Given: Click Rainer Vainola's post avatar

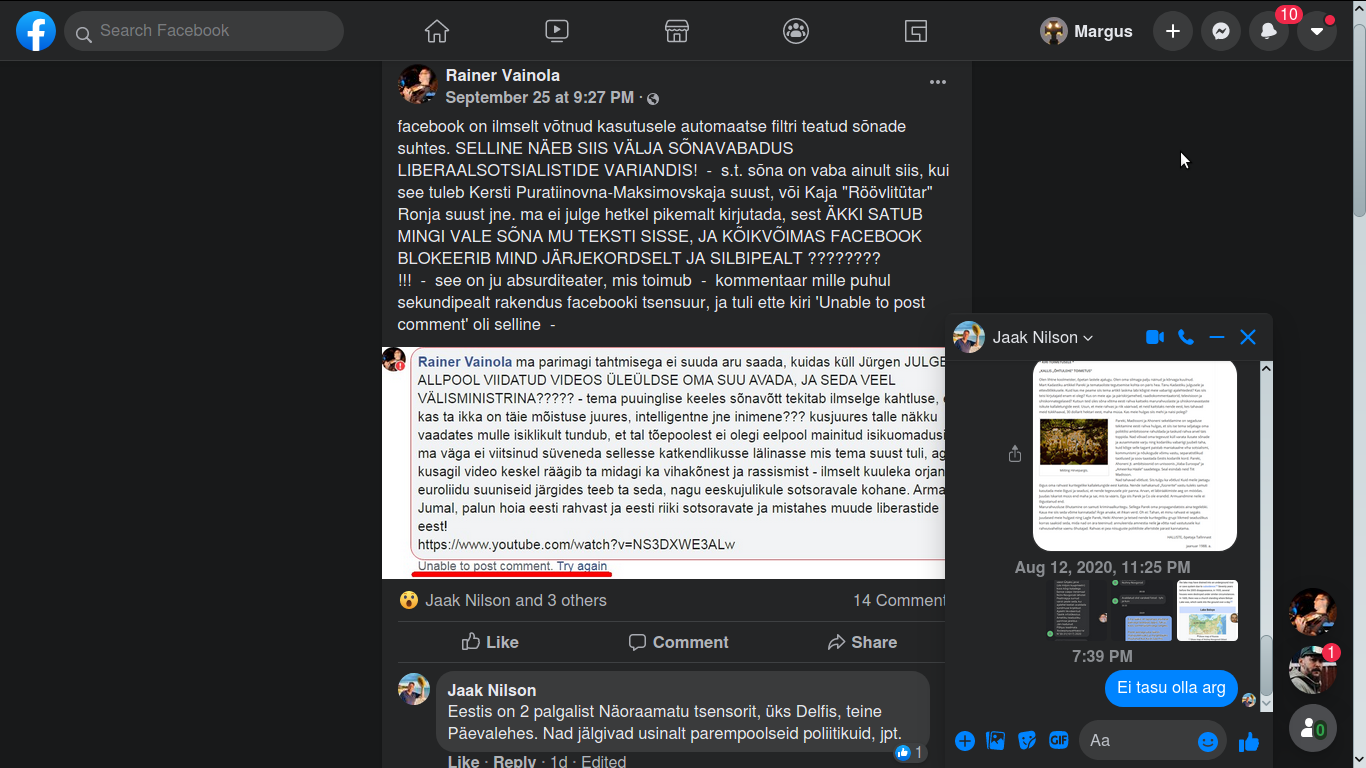Looking at the screenshot, I should coord(418,85).
